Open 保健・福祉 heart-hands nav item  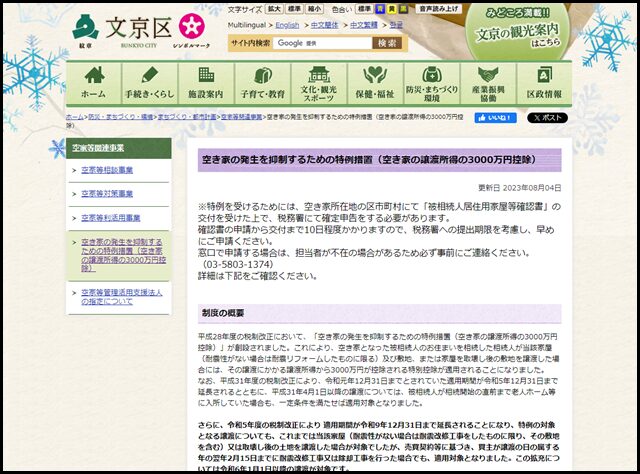(375, 84)
